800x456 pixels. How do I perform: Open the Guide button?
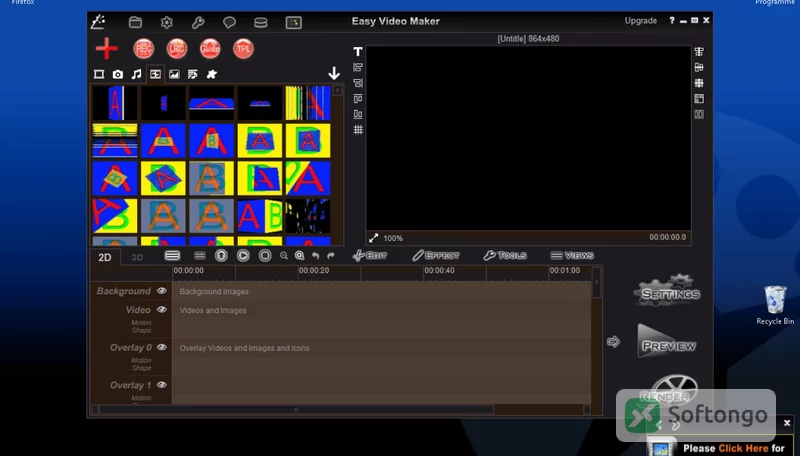pos(210,48)
